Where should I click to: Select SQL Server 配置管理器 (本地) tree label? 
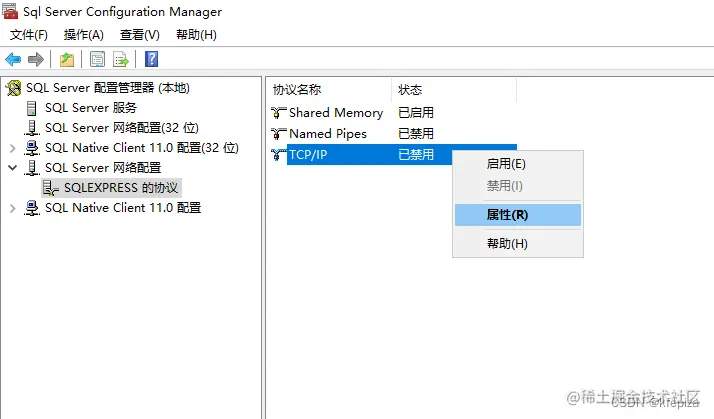[x=108, y=88]
